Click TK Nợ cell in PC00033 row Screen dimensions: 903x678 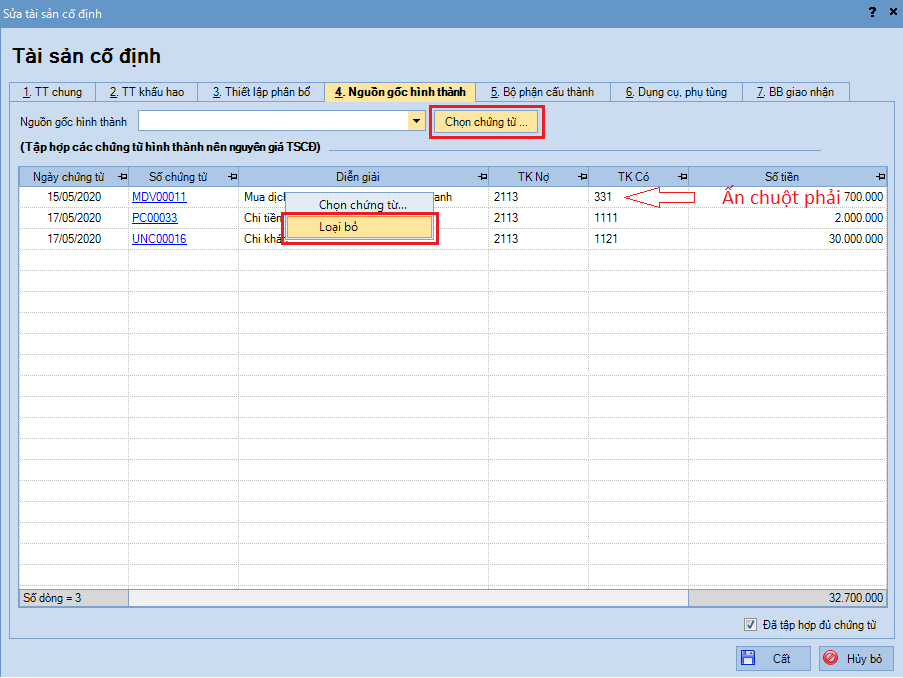[x=538, y=218]
